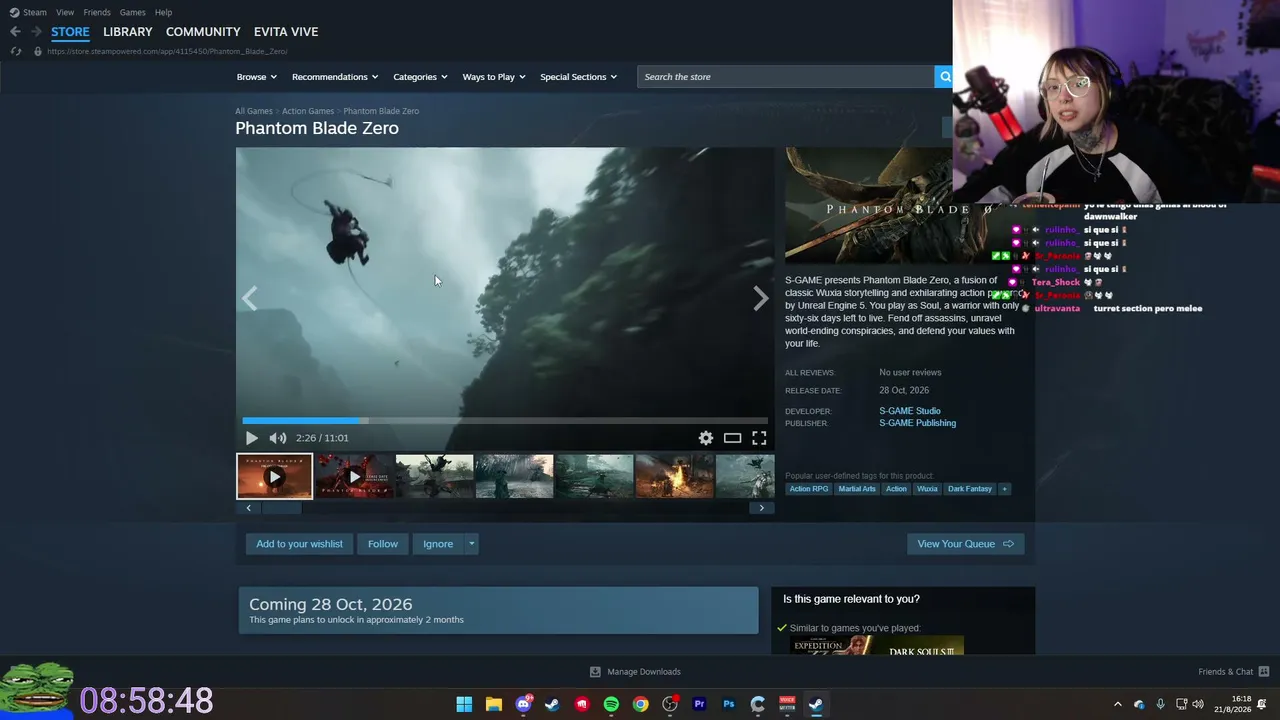Open the taskbar microphone indicator
The image size is (1280, 720).
(x=1160, y=704)
